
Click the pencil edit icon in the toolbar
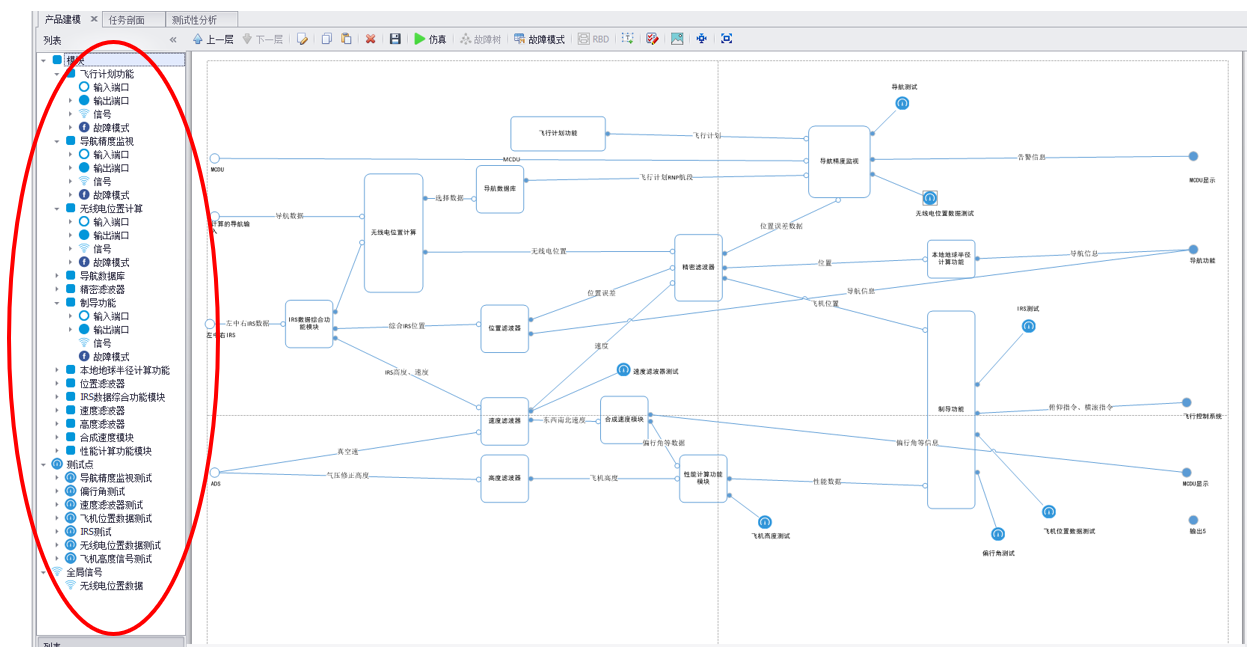302,39
